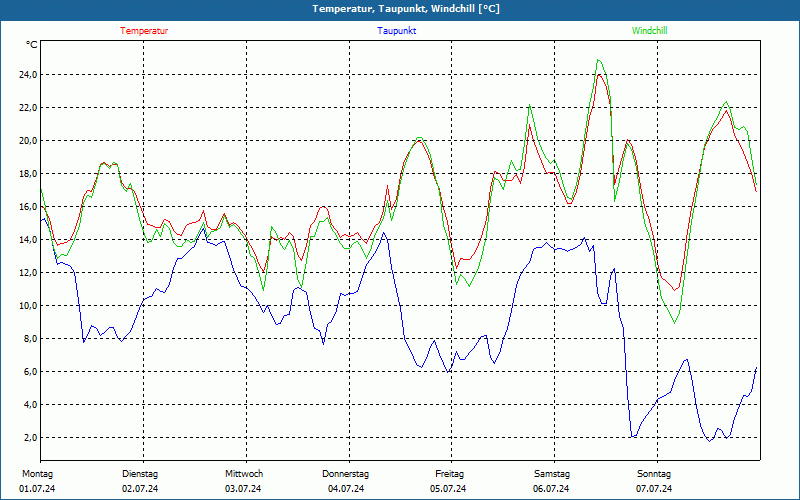The image size is (800, 500).
Task: Click the °C axis unit label
Action: (x=32, y=45)
